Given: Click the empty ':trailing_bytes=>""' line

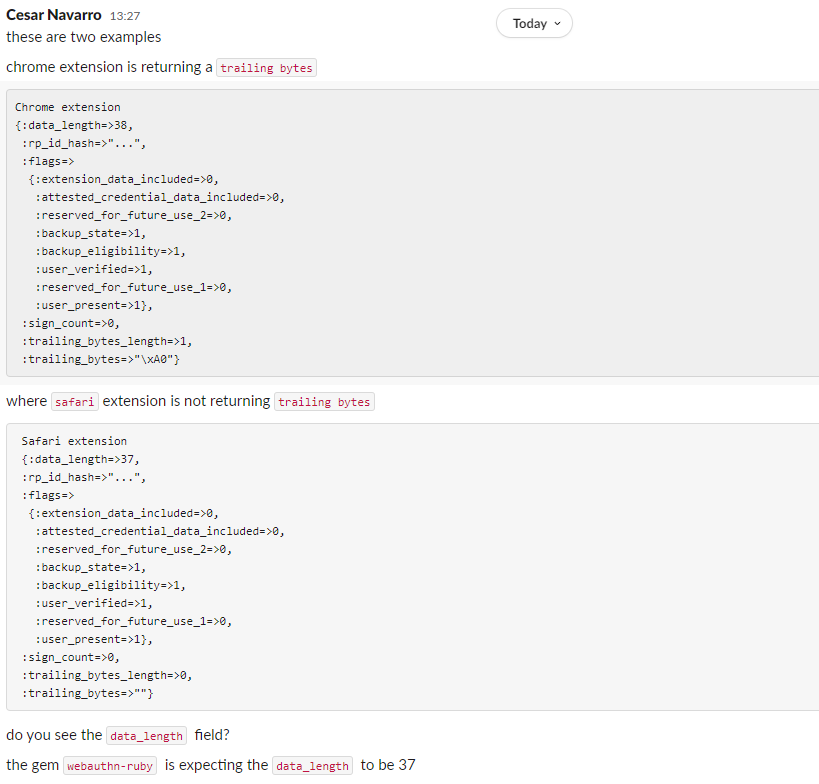Looking at the screenshot, I should (x=88, y=693).
